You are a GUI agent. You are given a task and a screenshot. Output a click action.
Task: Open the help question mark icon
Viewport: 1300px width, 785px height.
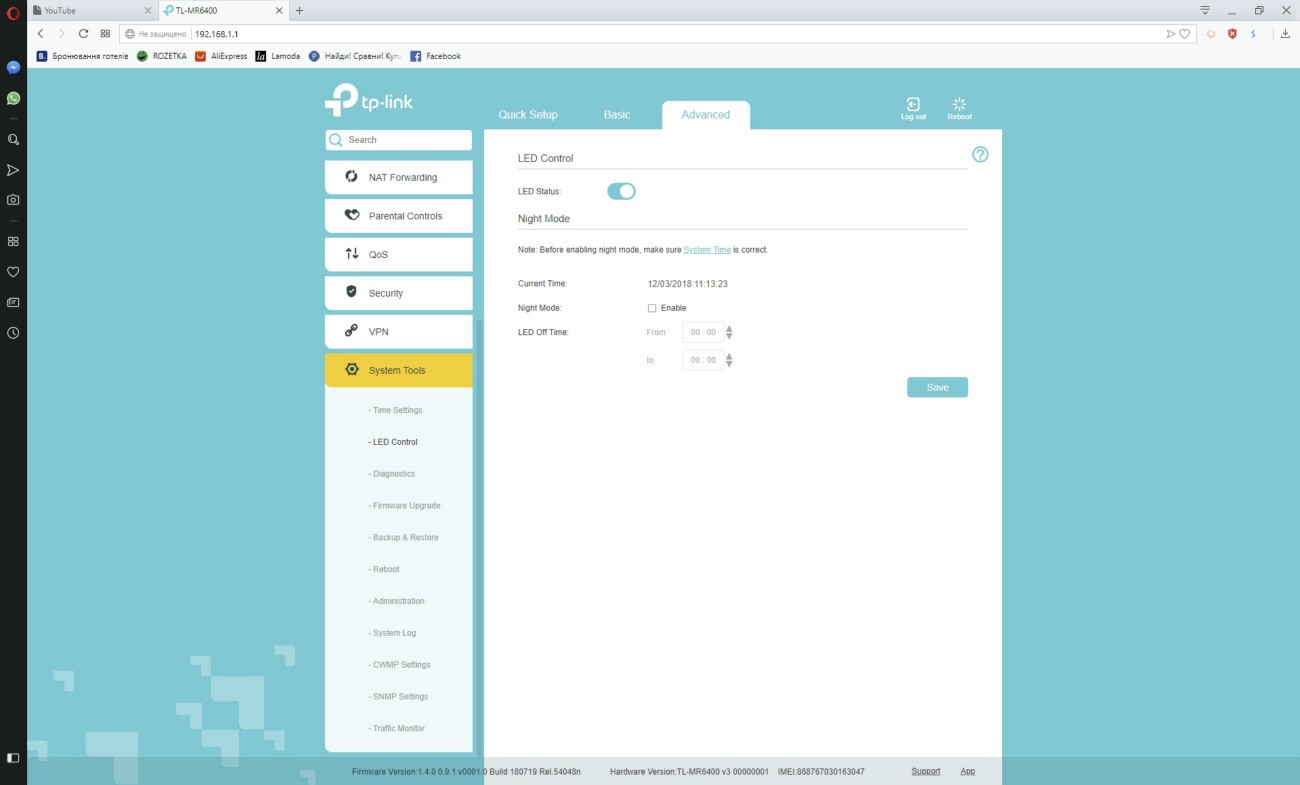[980, 154]
